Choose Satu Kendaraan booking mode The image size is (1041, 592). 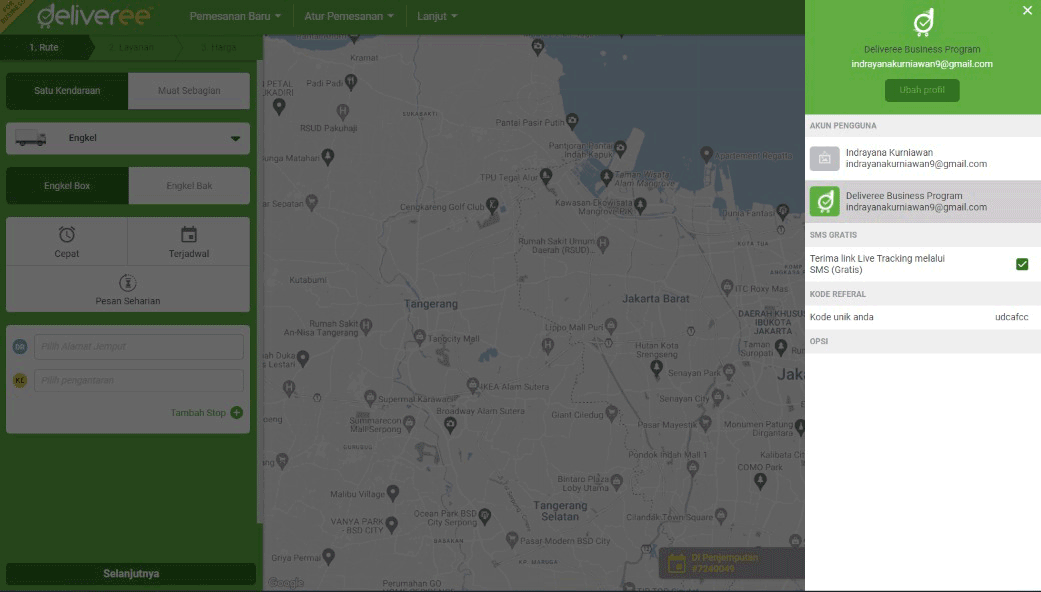point(67,91)
